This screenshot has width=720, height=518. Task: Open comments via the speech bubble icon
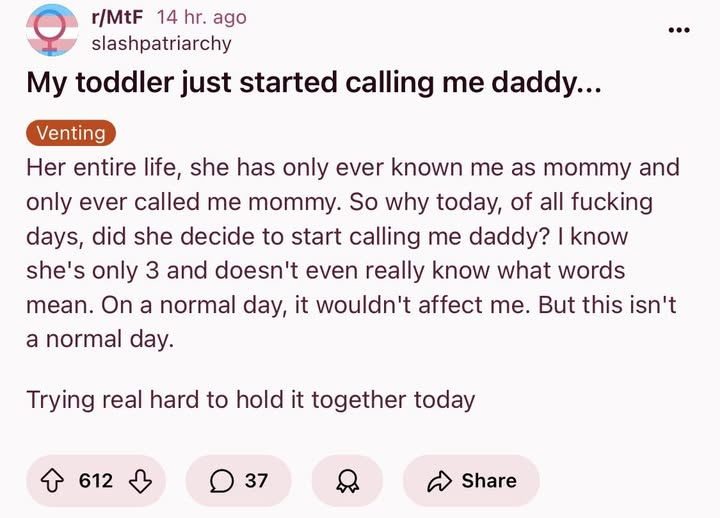(221, 481)
